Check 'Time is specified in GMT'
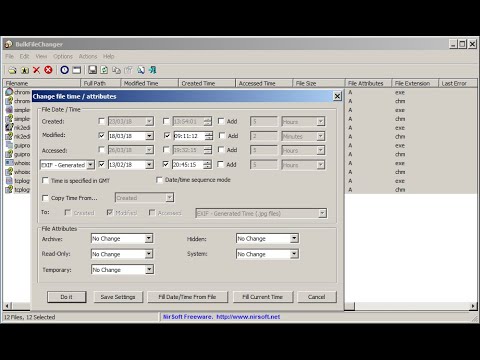The height and width of the screenshot is (360, 480). [x=45, y=181]
